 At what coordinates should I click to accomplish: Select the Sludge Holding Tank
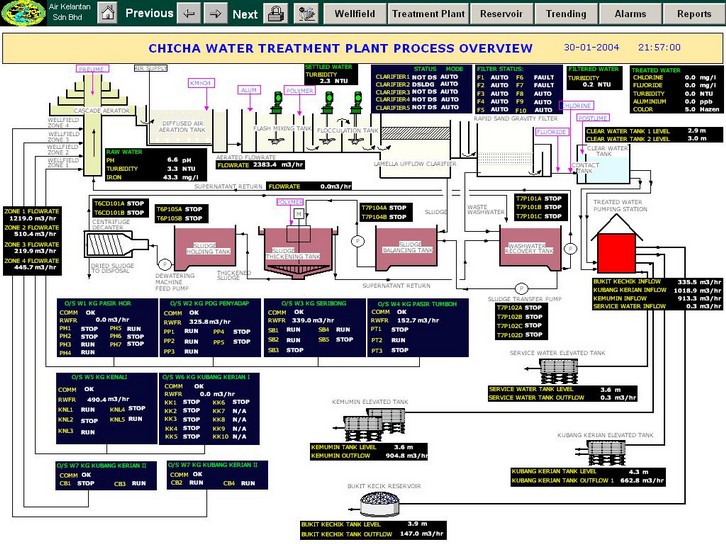click(x=204, y=249)
